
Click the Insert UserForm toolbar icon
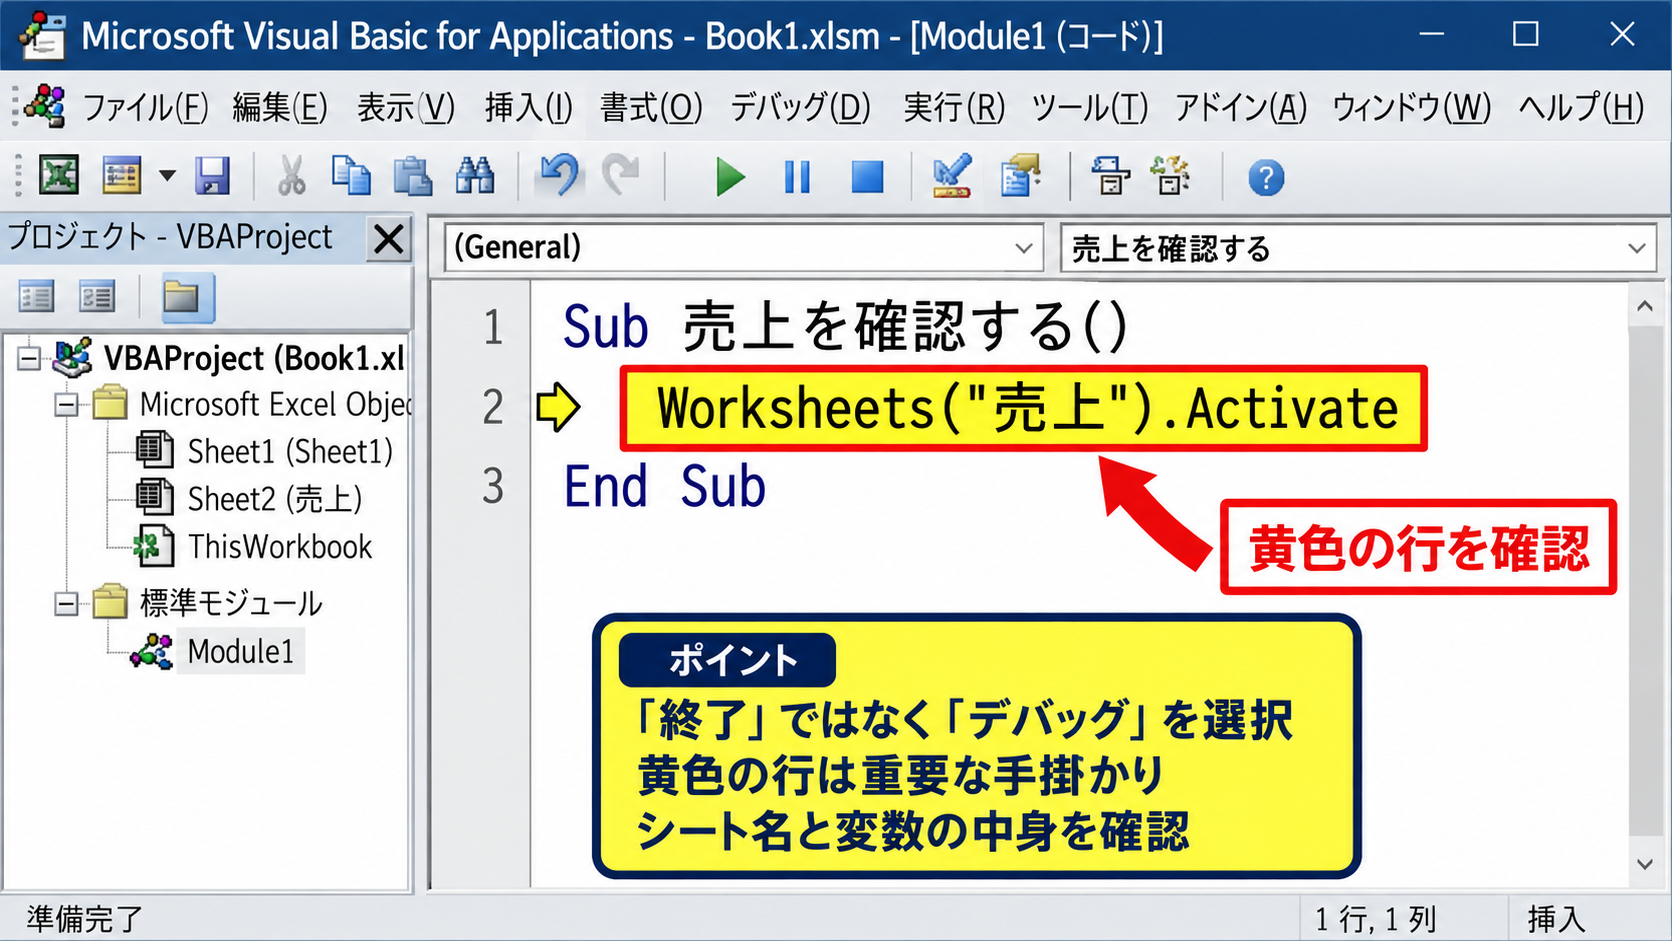click(x=122, y=176)
